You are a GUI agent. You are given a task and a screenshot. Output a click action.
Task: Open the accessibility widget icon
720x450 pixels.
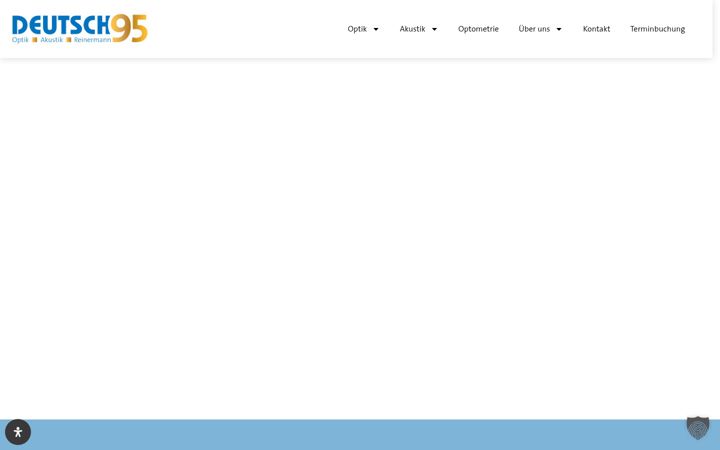pyautogui.click(x=18, y=432)
